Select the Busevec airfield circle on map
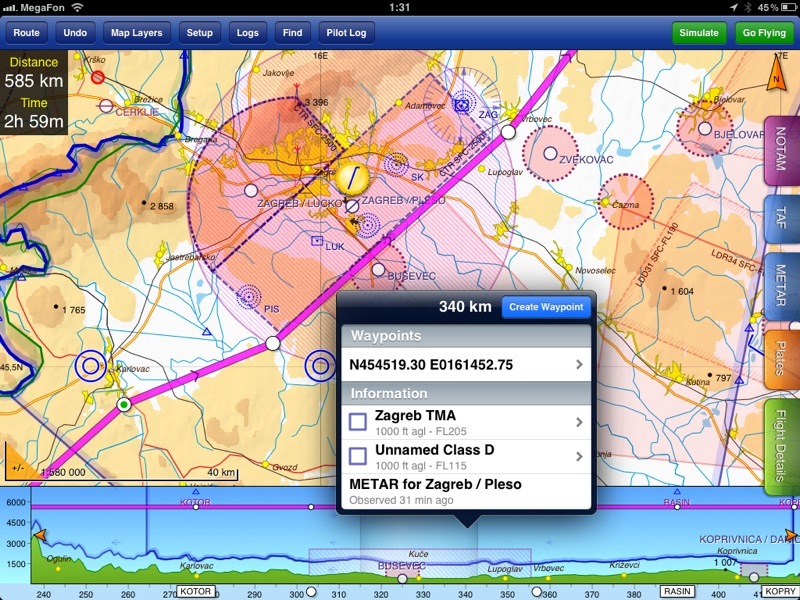This screenshot has height=600, width=800. pos(378,269)
